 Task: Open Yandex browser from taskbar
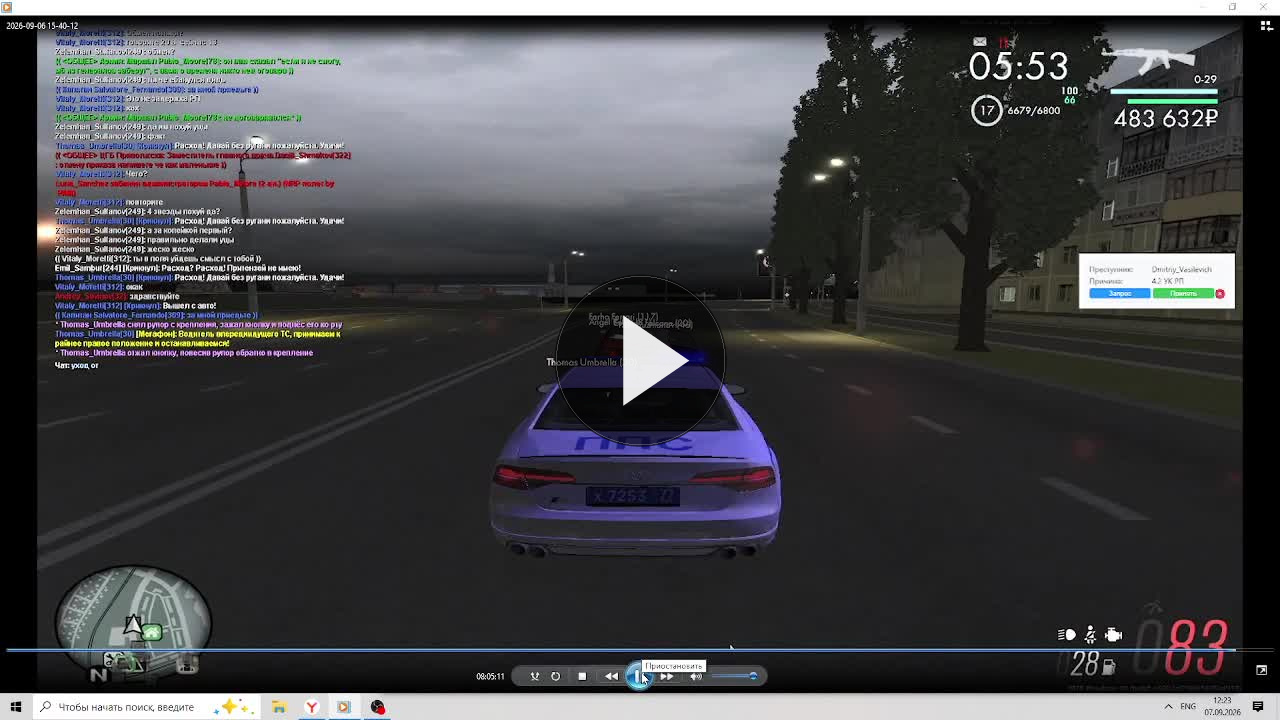[x=312, y=707]
